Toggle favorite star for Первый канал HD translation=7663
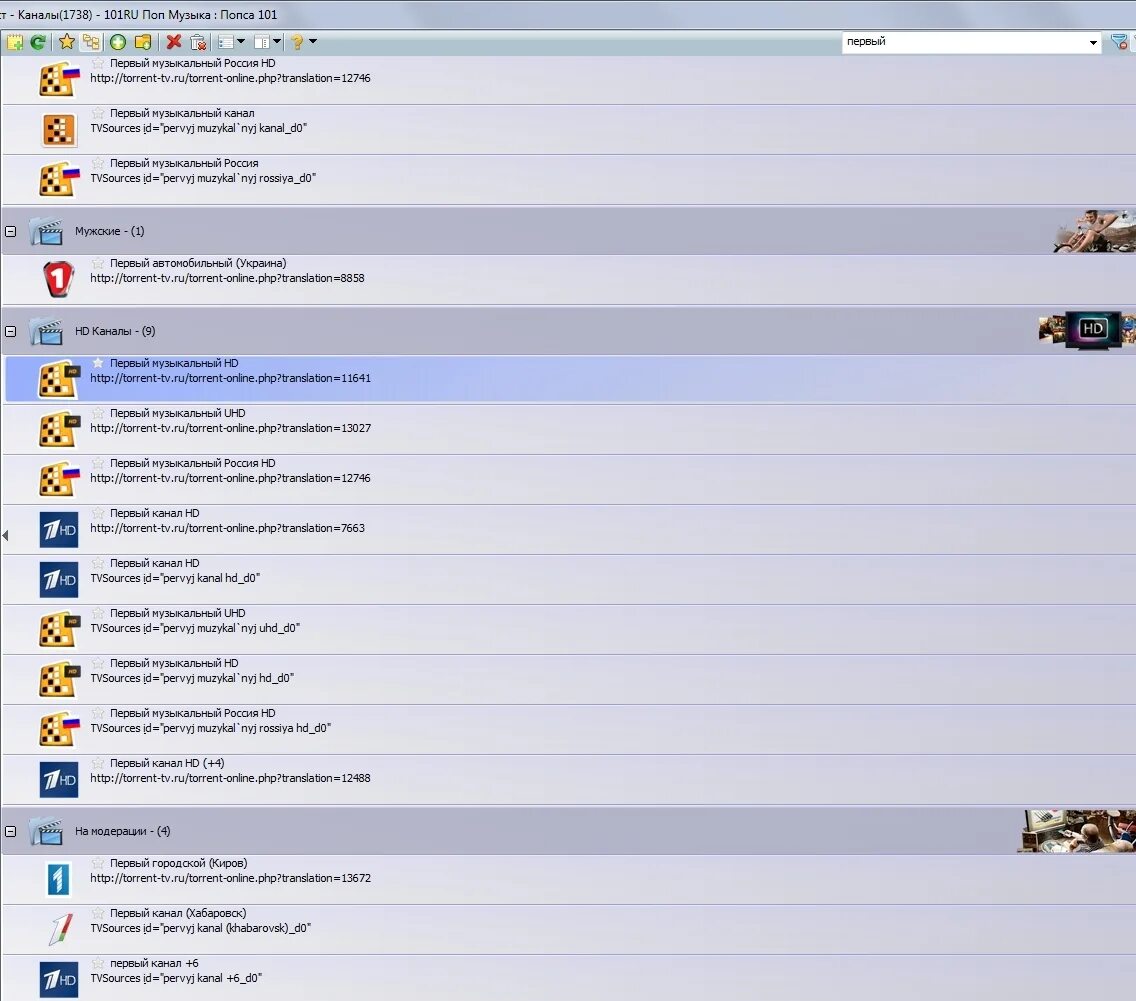1136x1001 pixels. tap(98, 513)
